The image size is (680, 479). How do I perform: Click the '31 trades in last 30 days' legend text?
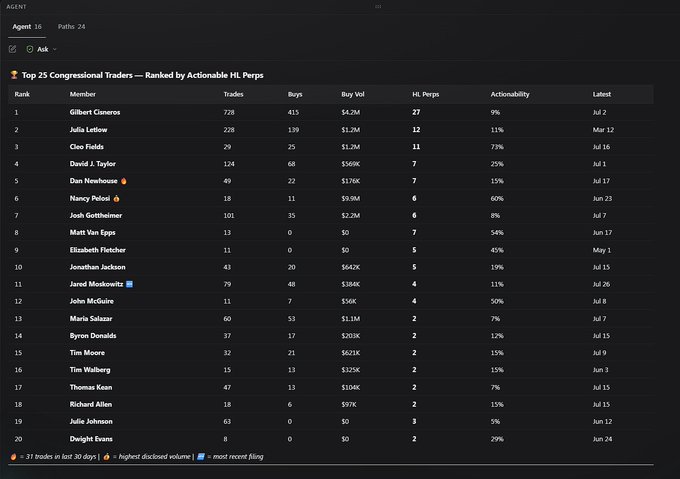click(x=61, y=456)
